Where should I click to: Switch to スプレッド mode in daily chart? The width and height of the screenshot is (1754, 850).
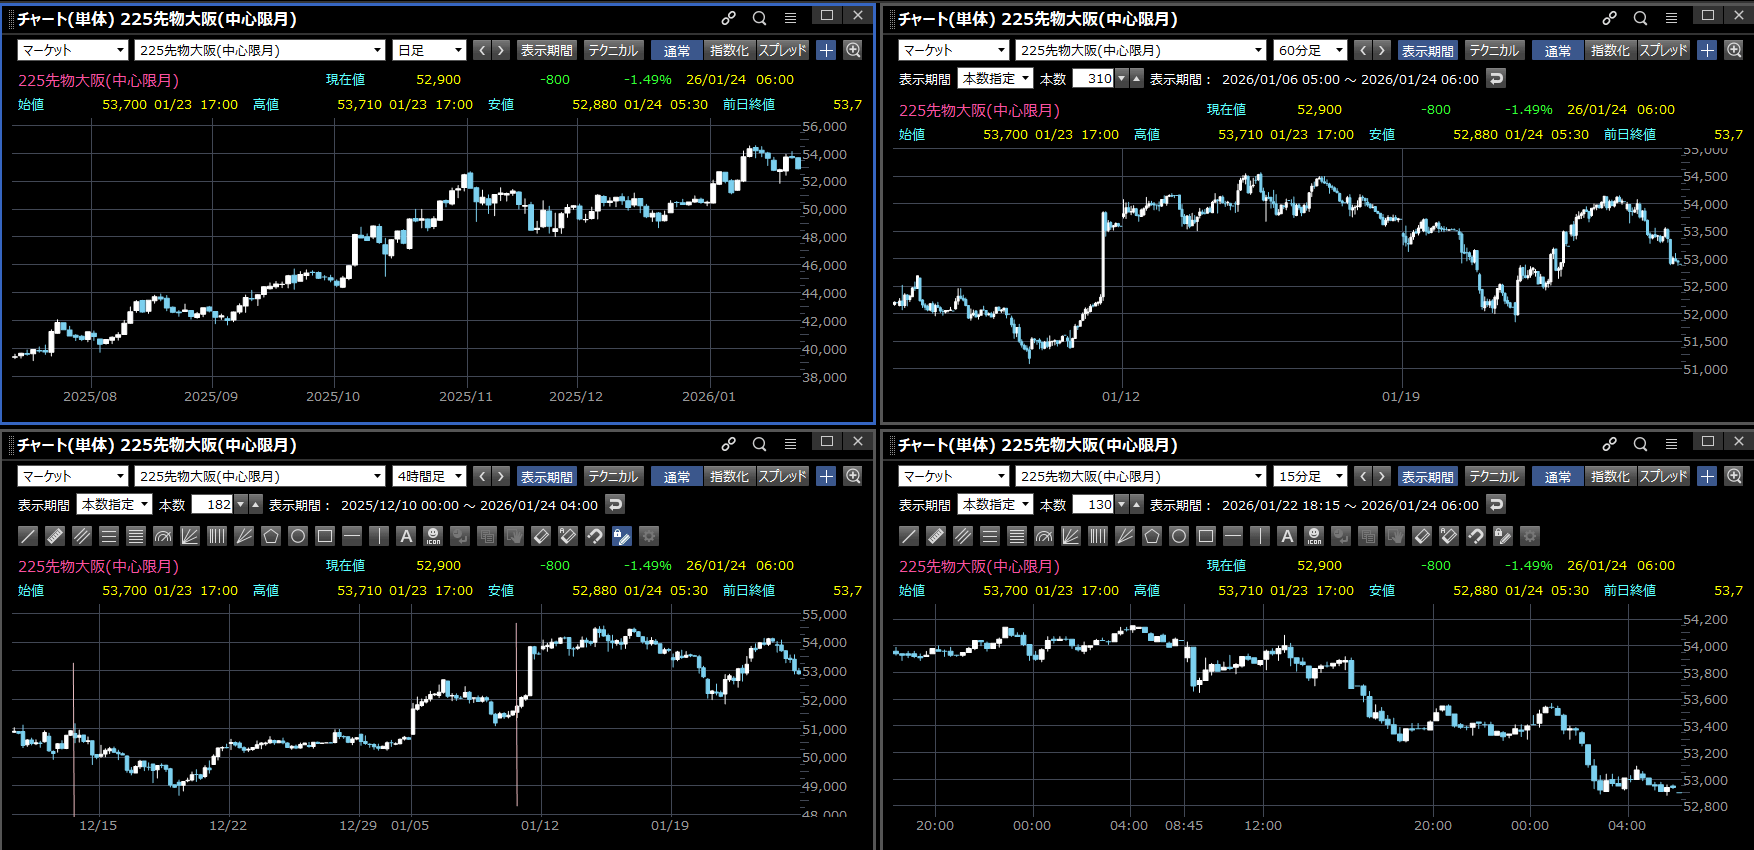click(x=782, y=50)
